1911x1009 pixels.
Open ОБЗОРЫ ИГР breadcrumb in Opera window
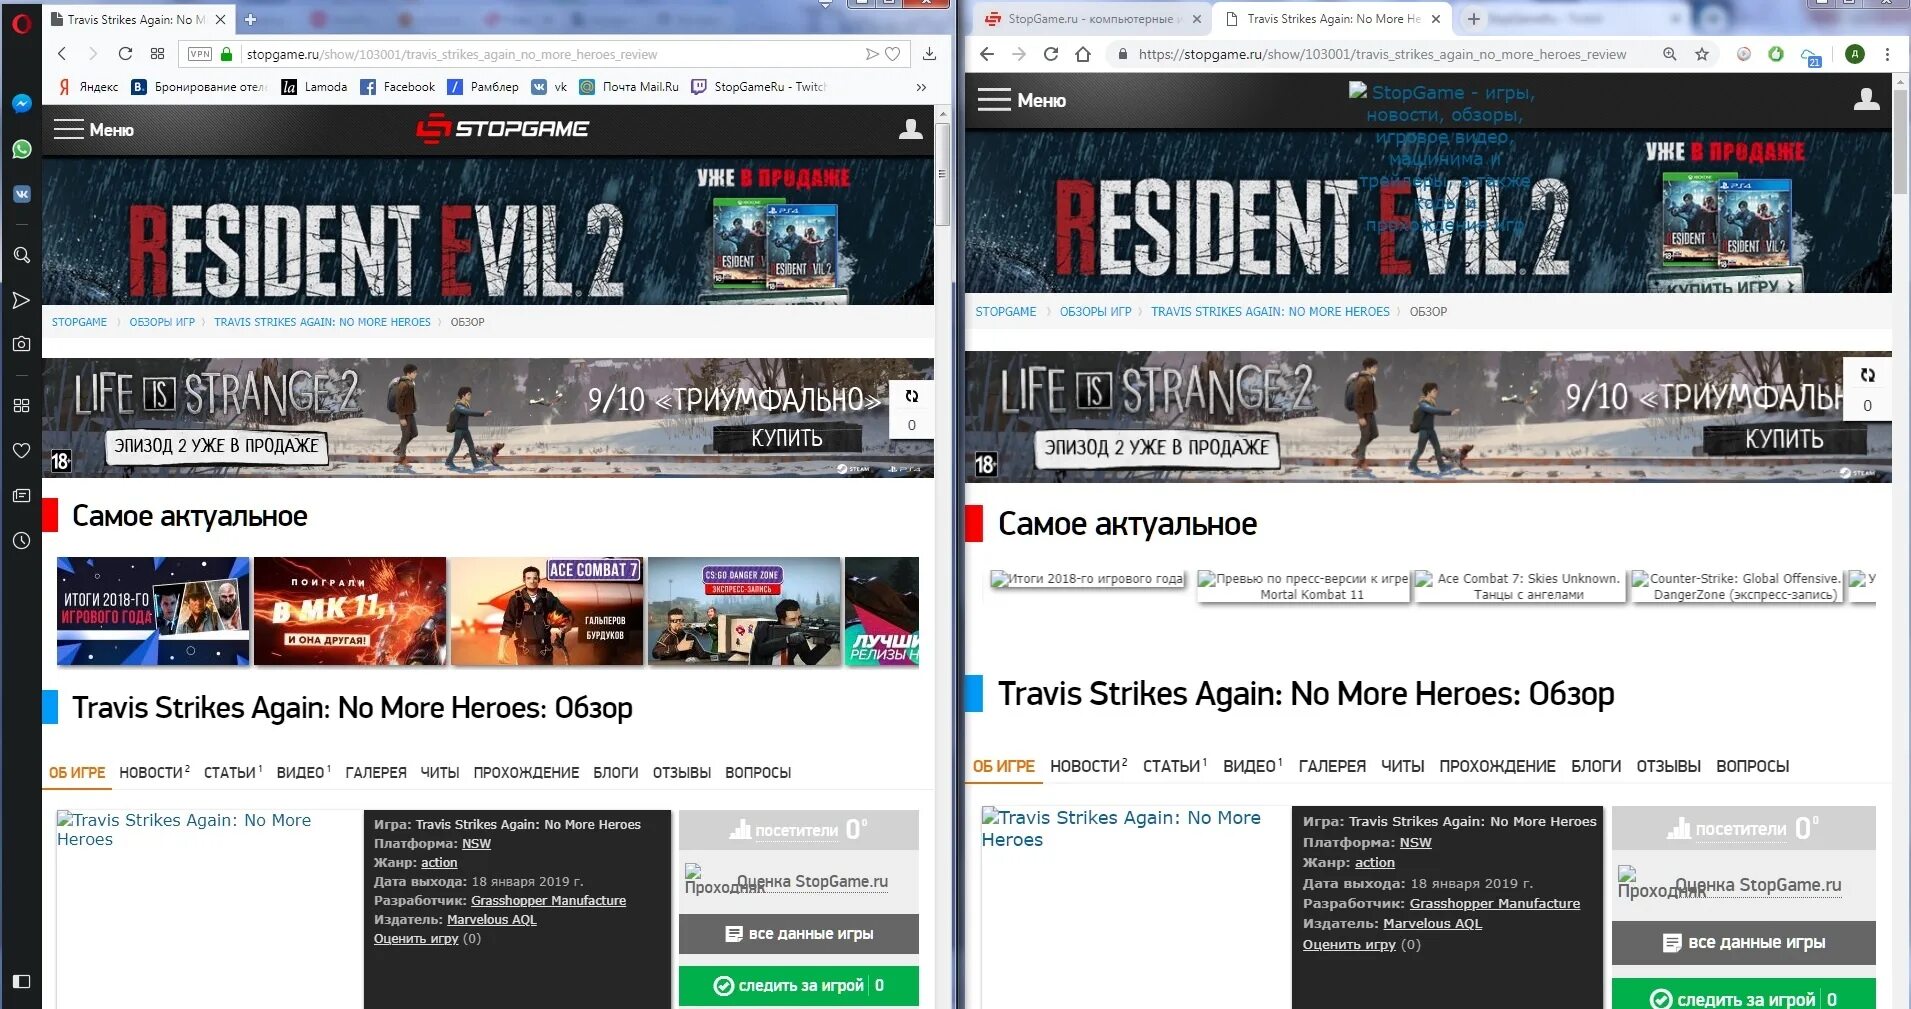click(162, 322)
